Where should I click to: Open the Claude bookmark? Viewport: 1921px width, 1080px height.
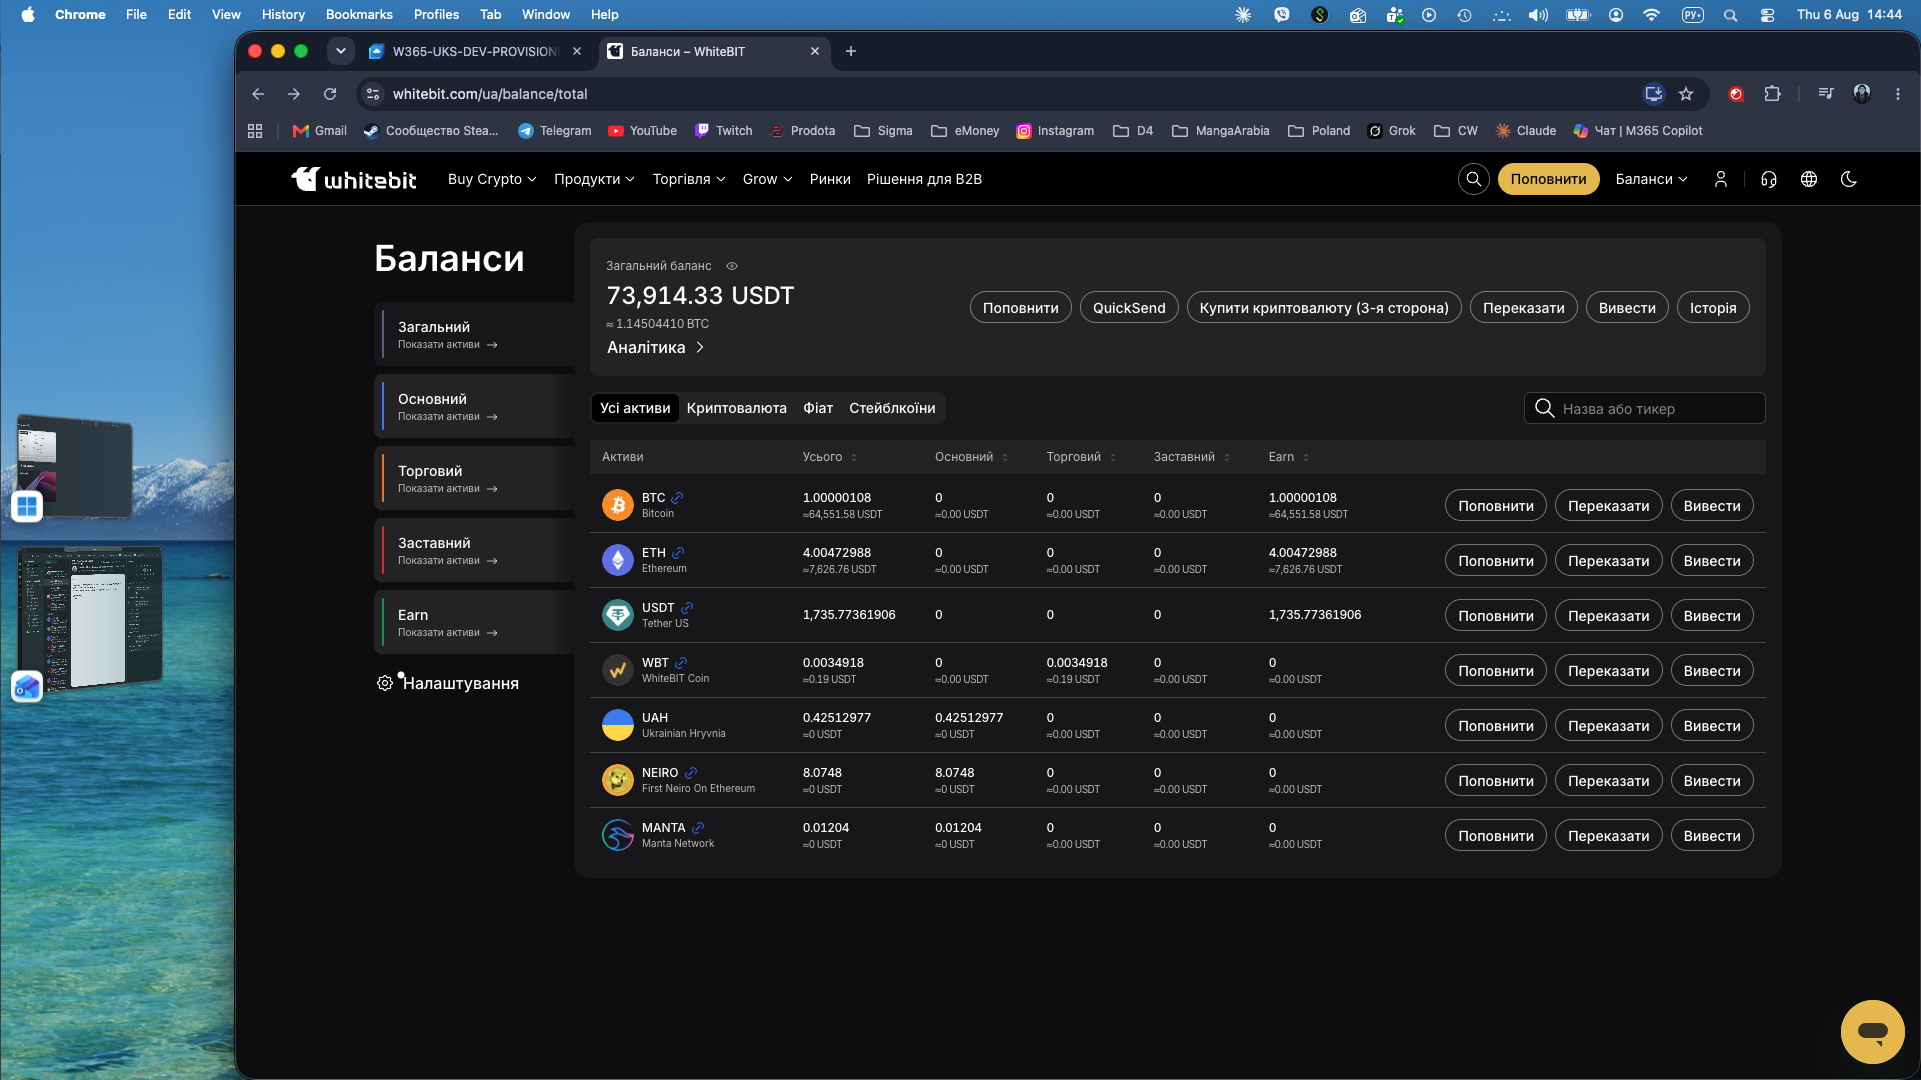click(x=1526, y=131)
